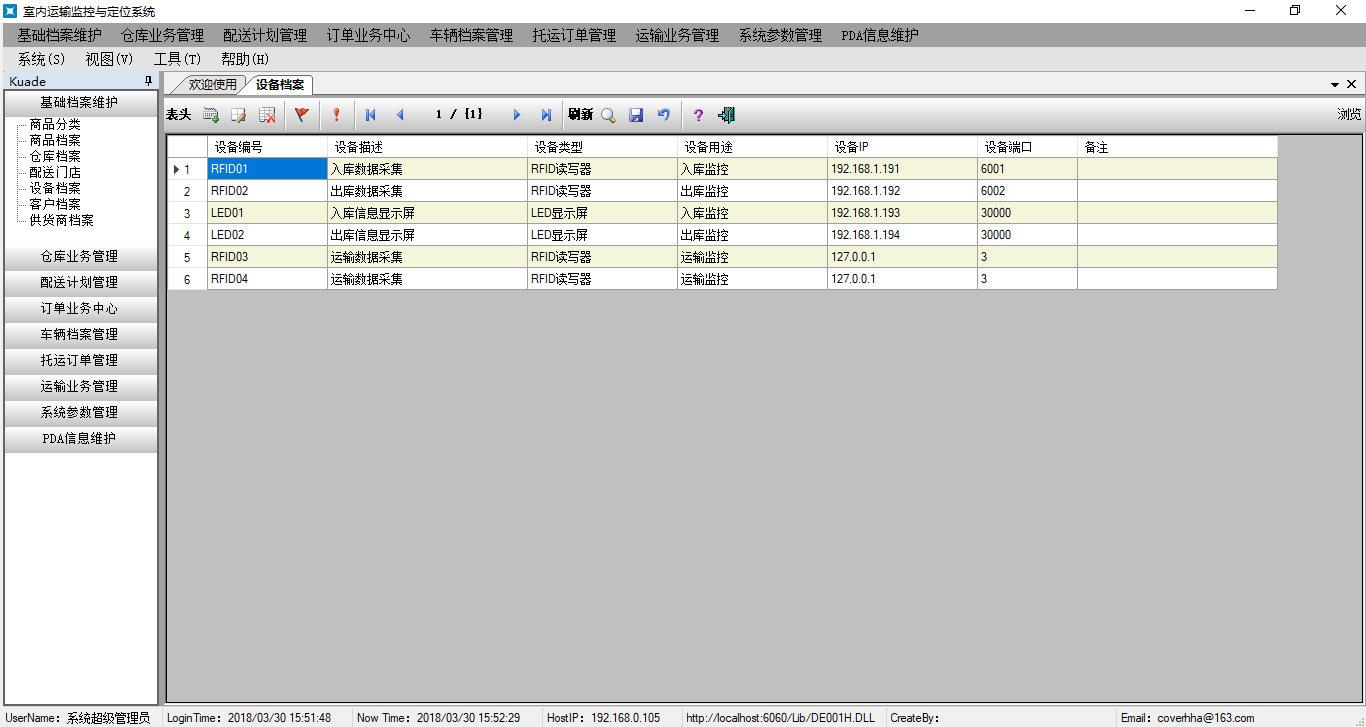
Task: Select the LED02 device number cell
Action: [267, 235]
